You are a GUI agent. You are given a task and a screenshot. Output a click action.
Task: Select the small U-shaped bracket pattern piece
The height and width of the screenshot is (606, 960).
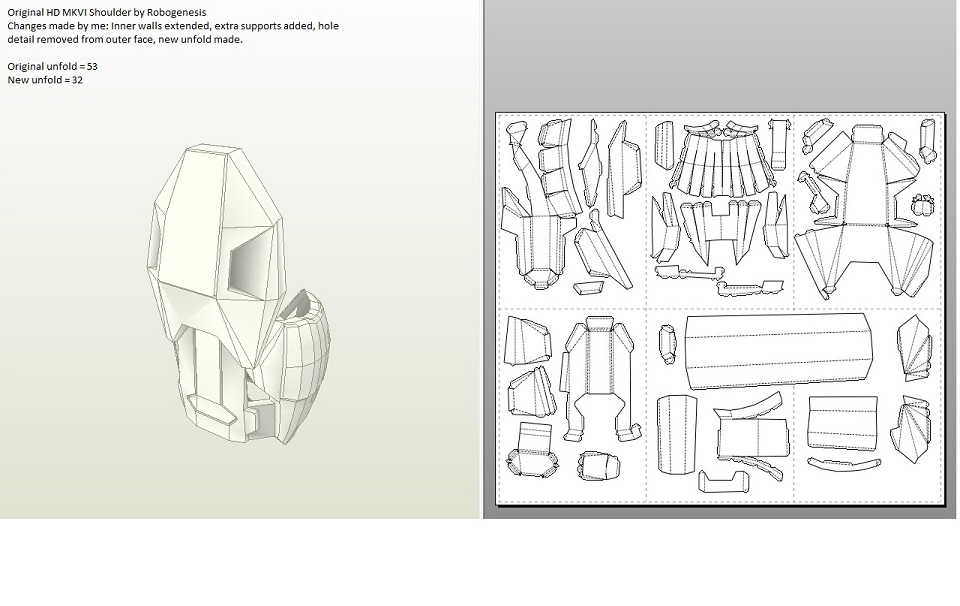coord(725,481)
